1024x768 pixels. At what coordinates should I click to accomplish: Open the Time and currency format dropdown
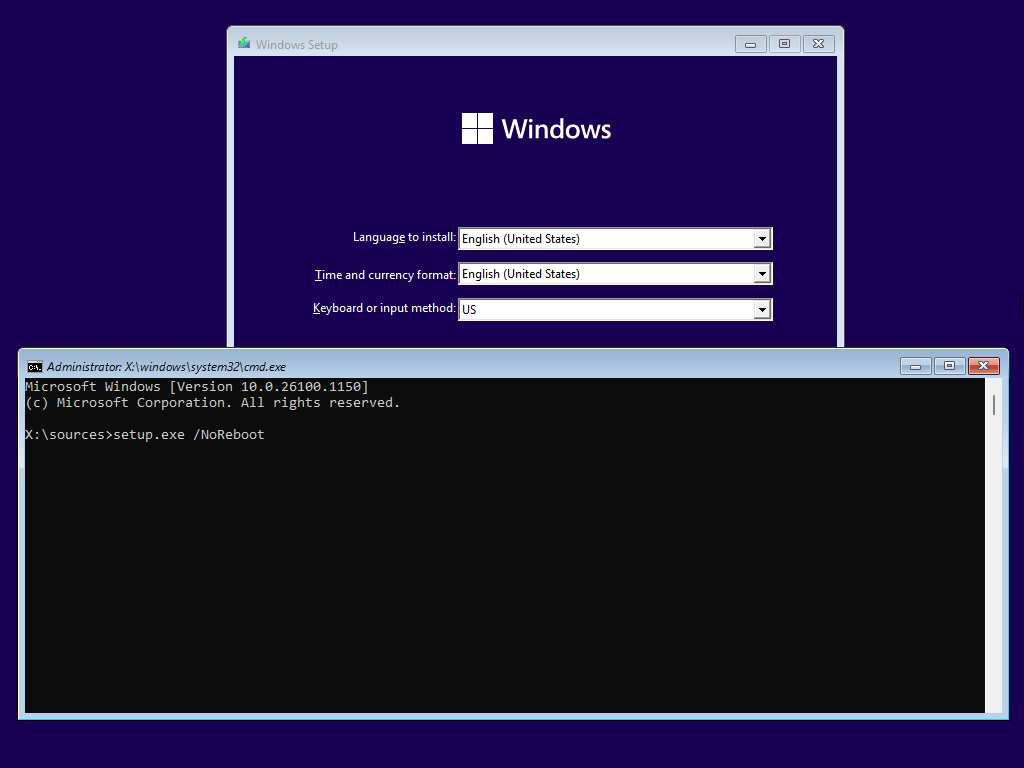(x=763, y=273)
